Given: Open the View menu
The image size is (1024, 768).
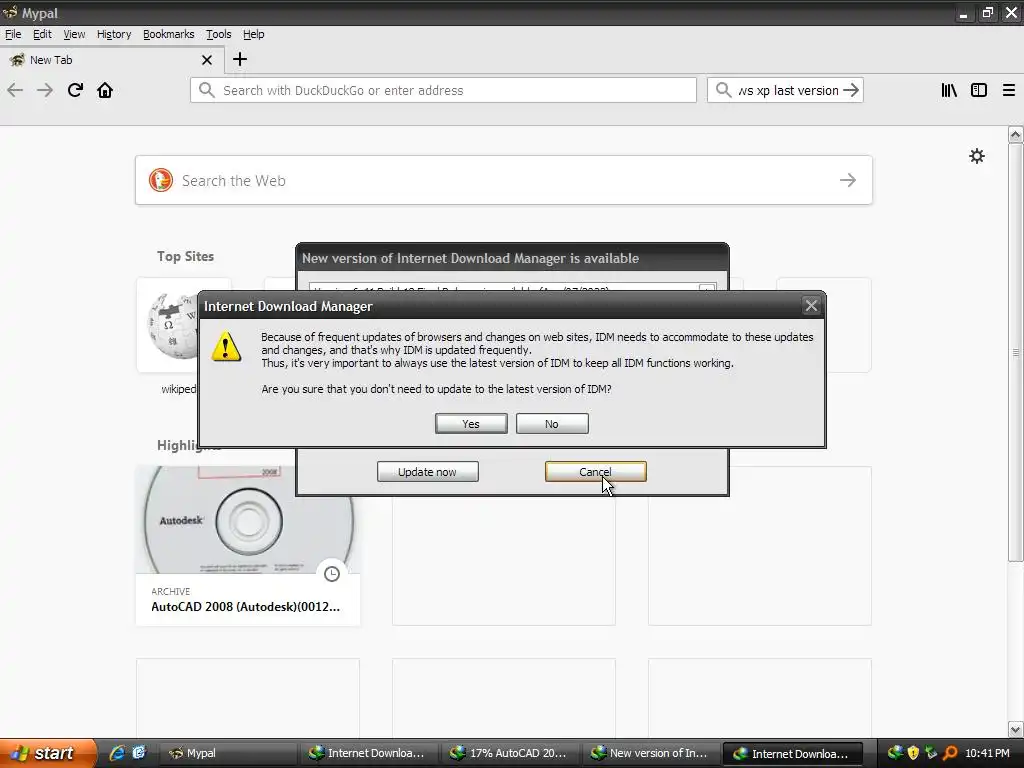Looking at the screenshot, I should pos(74,34).
